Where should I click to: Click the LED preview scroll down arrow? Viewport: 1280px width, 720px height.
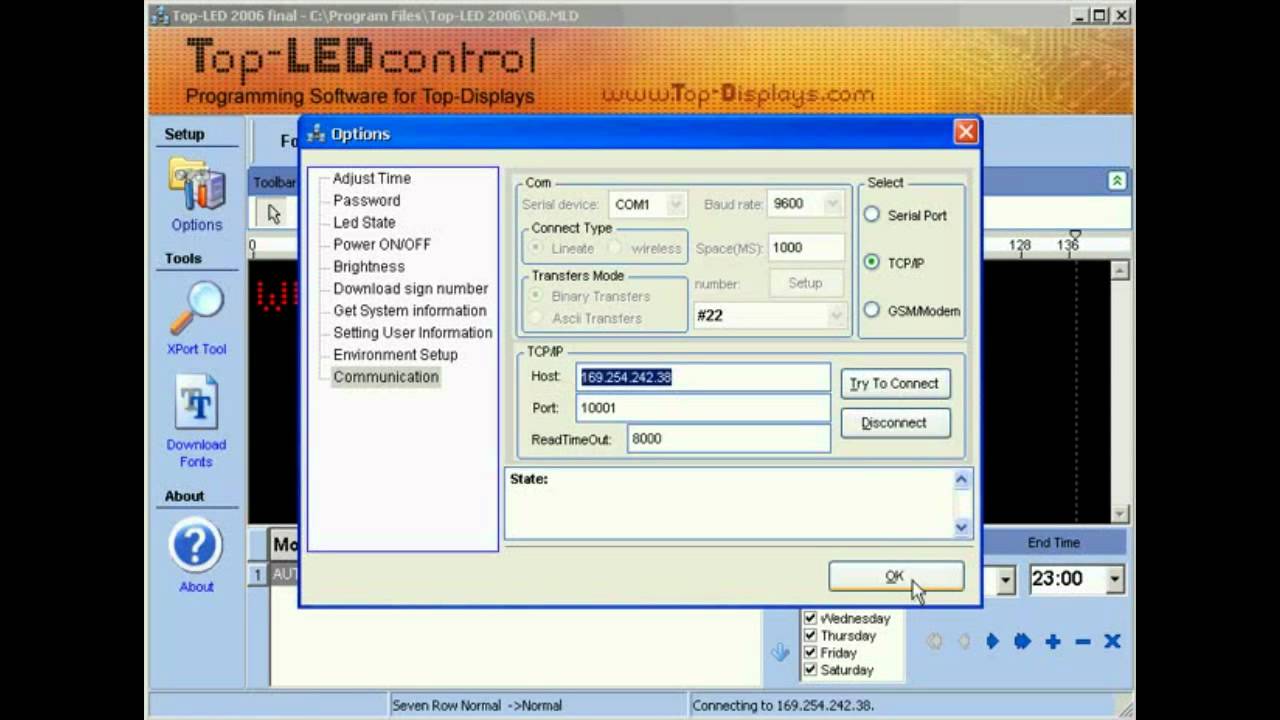point(1120,513)
